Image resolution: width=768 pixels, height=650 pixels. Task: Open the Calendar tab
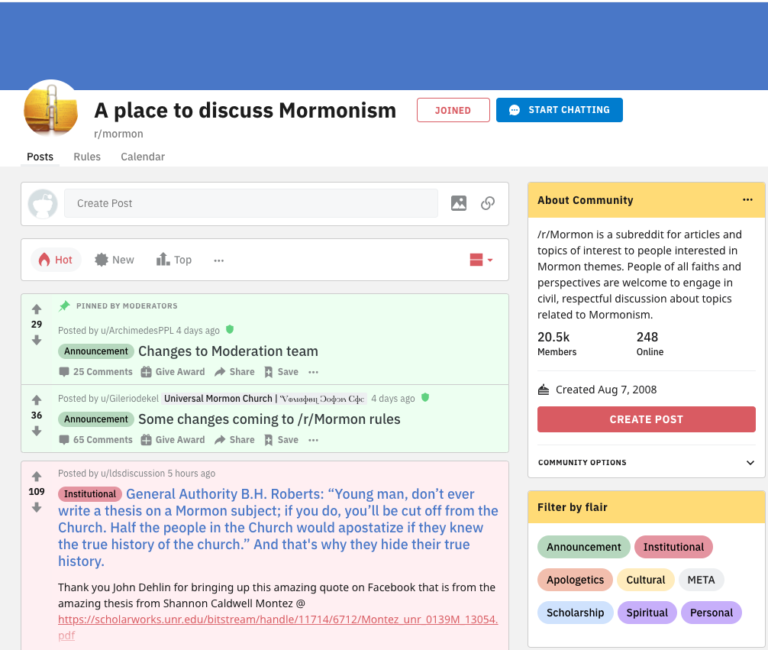[x=142, y=157]
